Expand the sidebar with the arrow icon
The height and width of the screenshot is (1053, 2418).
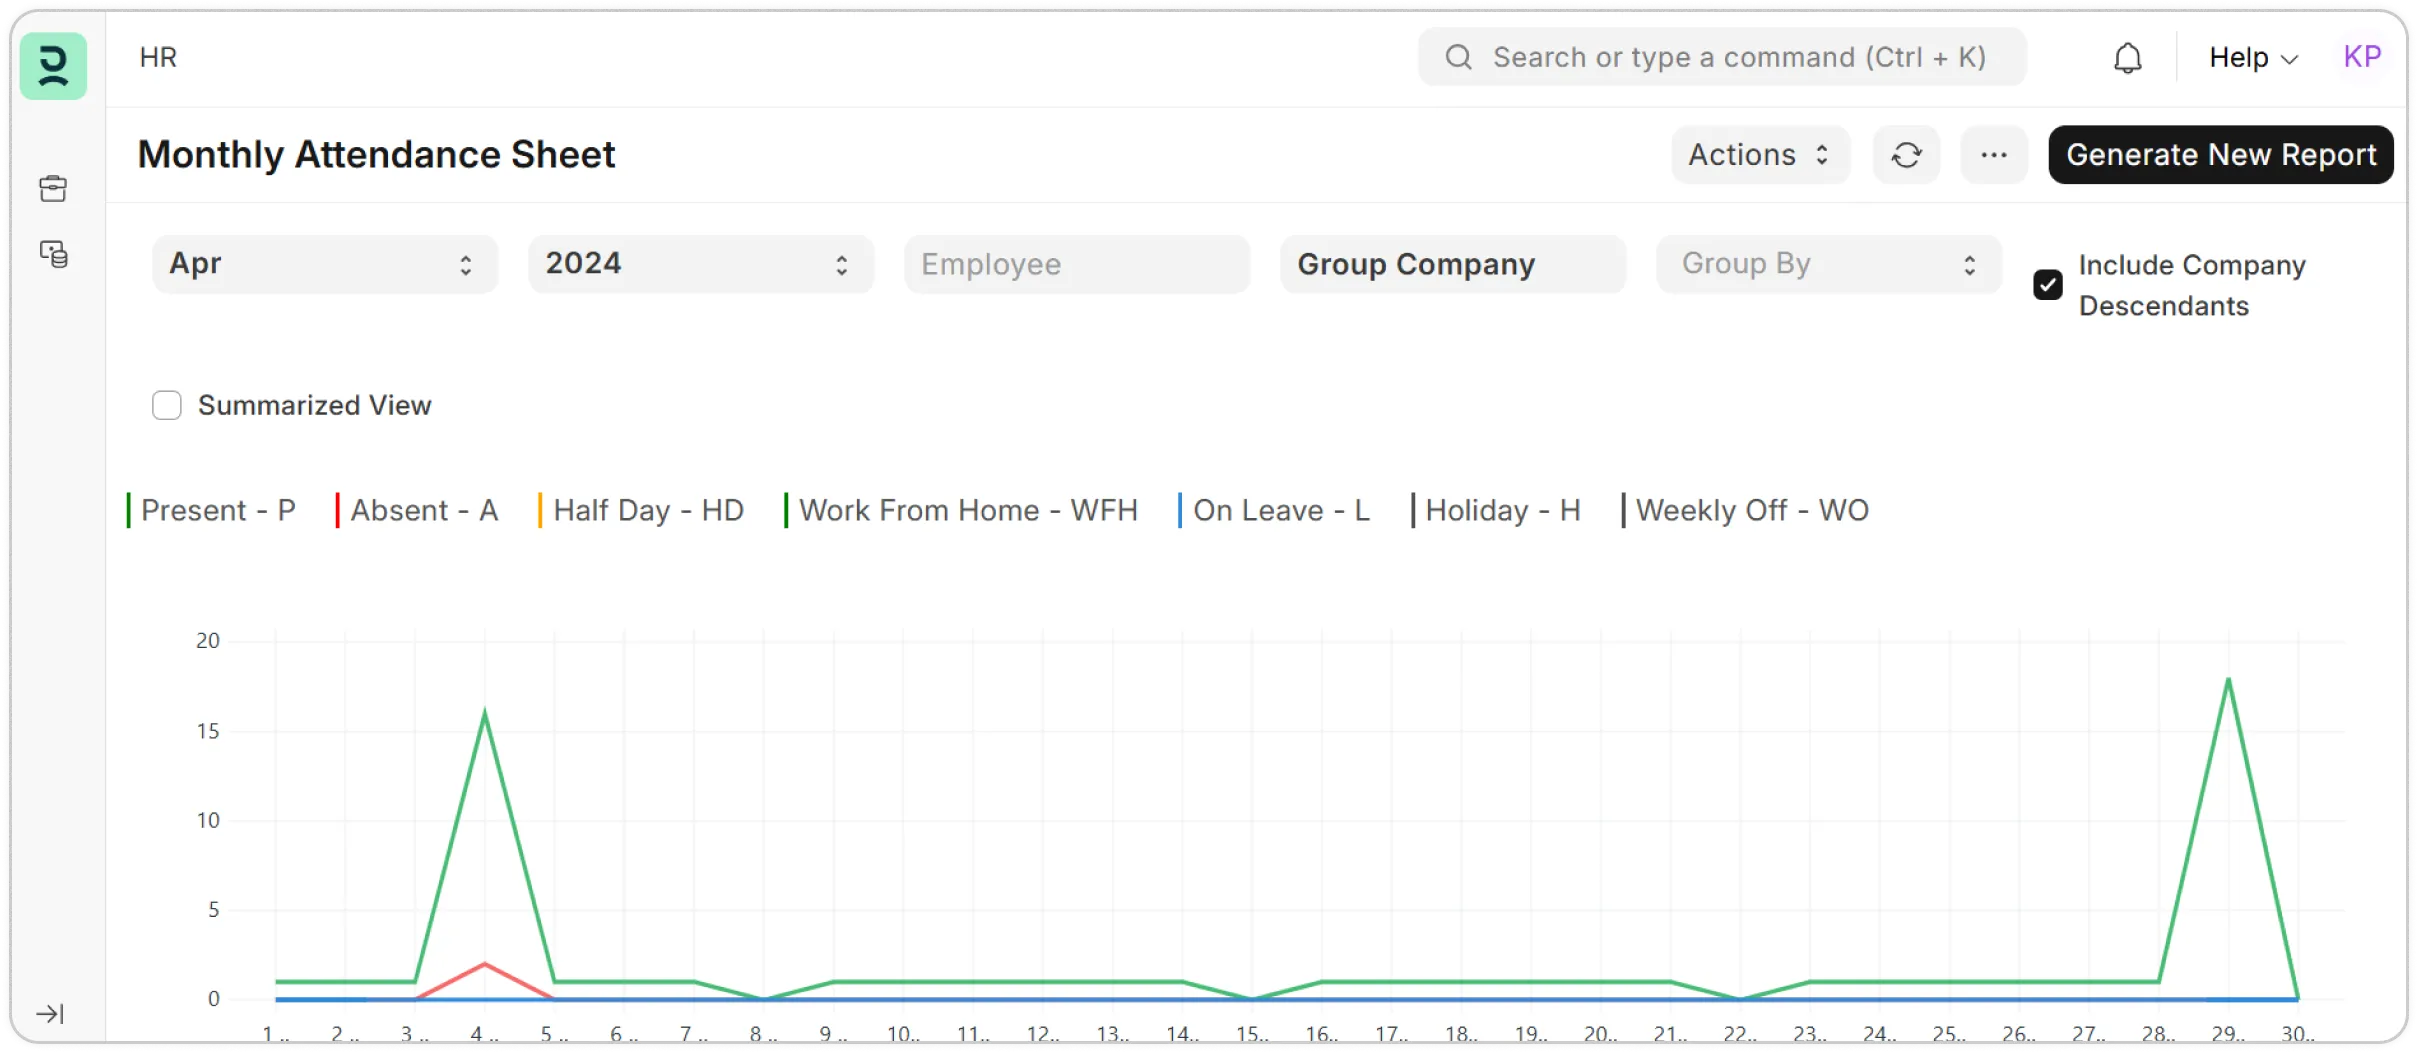pyautogui.click(x=50, y=1012)
